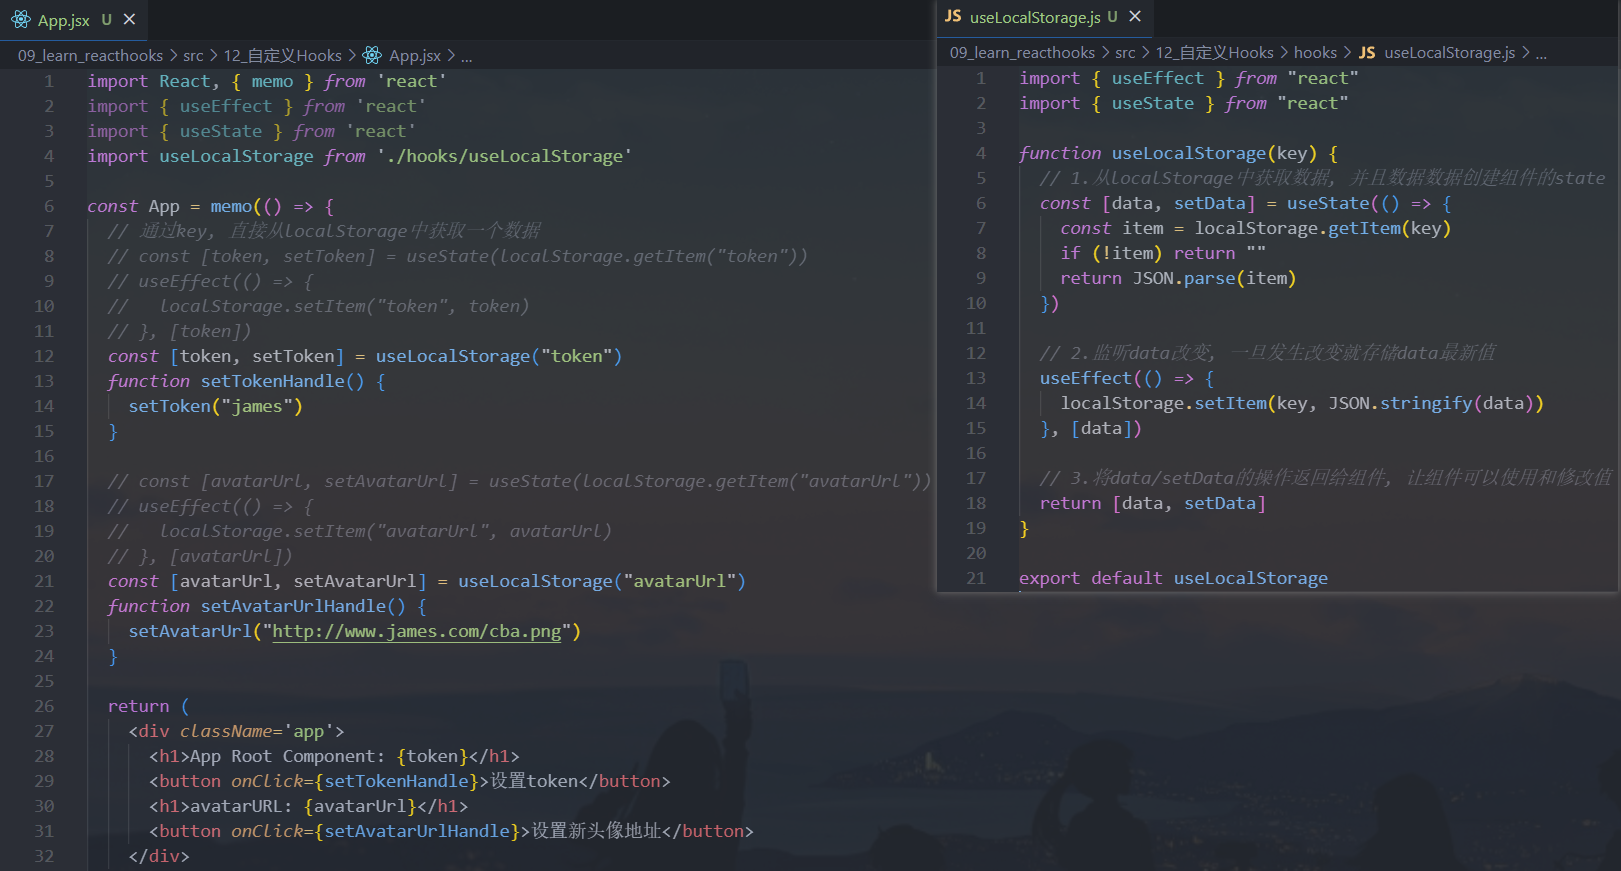The width and height of the screenshot is (1621, 871).
Task: Click 'setToken("james")' on line 14
Action: click(x=215, y=406)
